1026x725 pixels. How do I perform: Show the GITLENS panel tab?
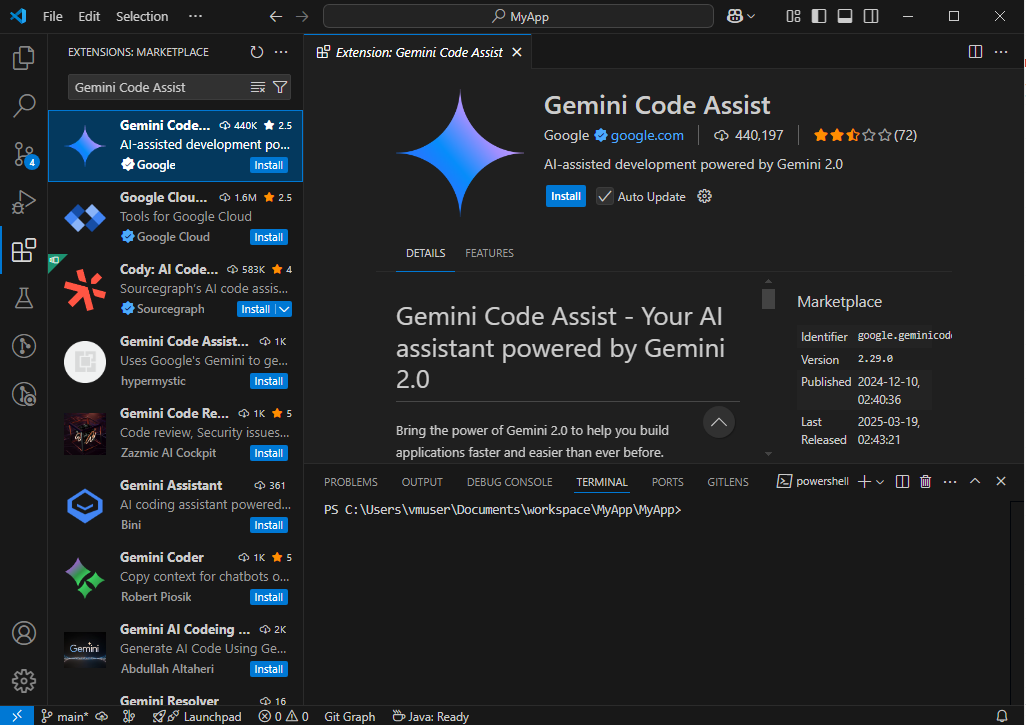click(x=728, y=482)
